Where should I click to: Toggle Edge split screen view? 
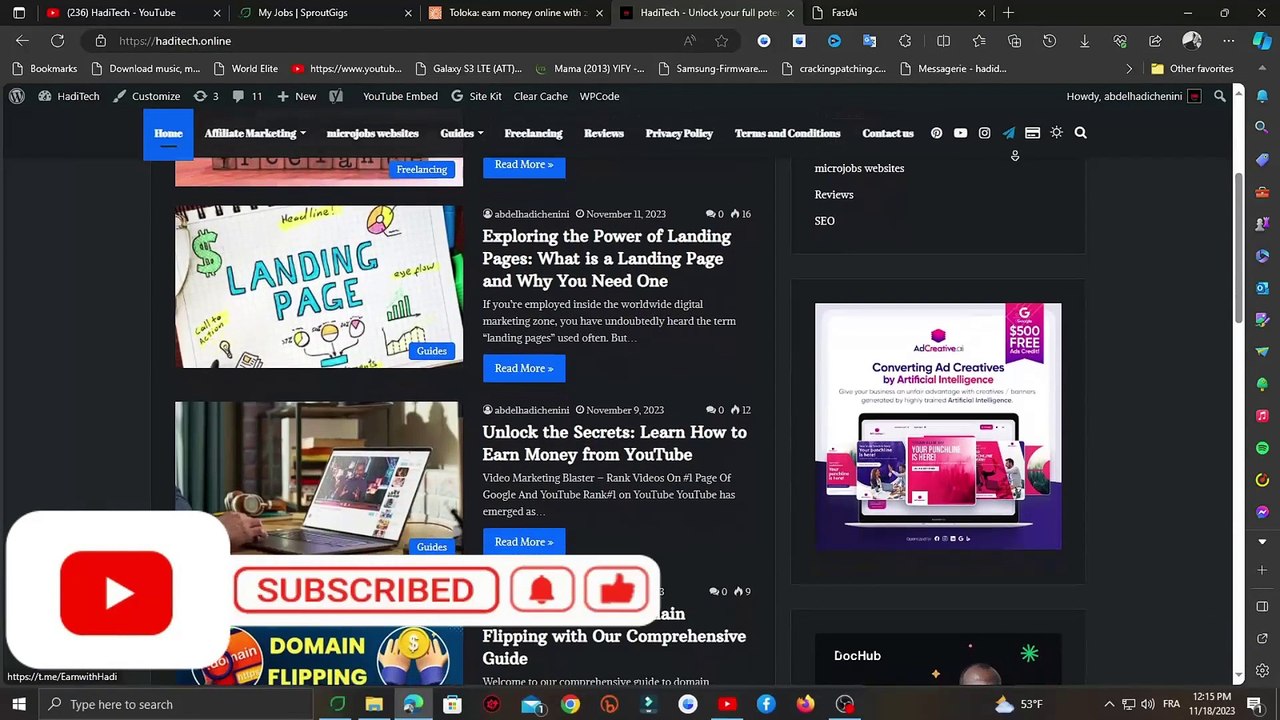tap(943, 41)
